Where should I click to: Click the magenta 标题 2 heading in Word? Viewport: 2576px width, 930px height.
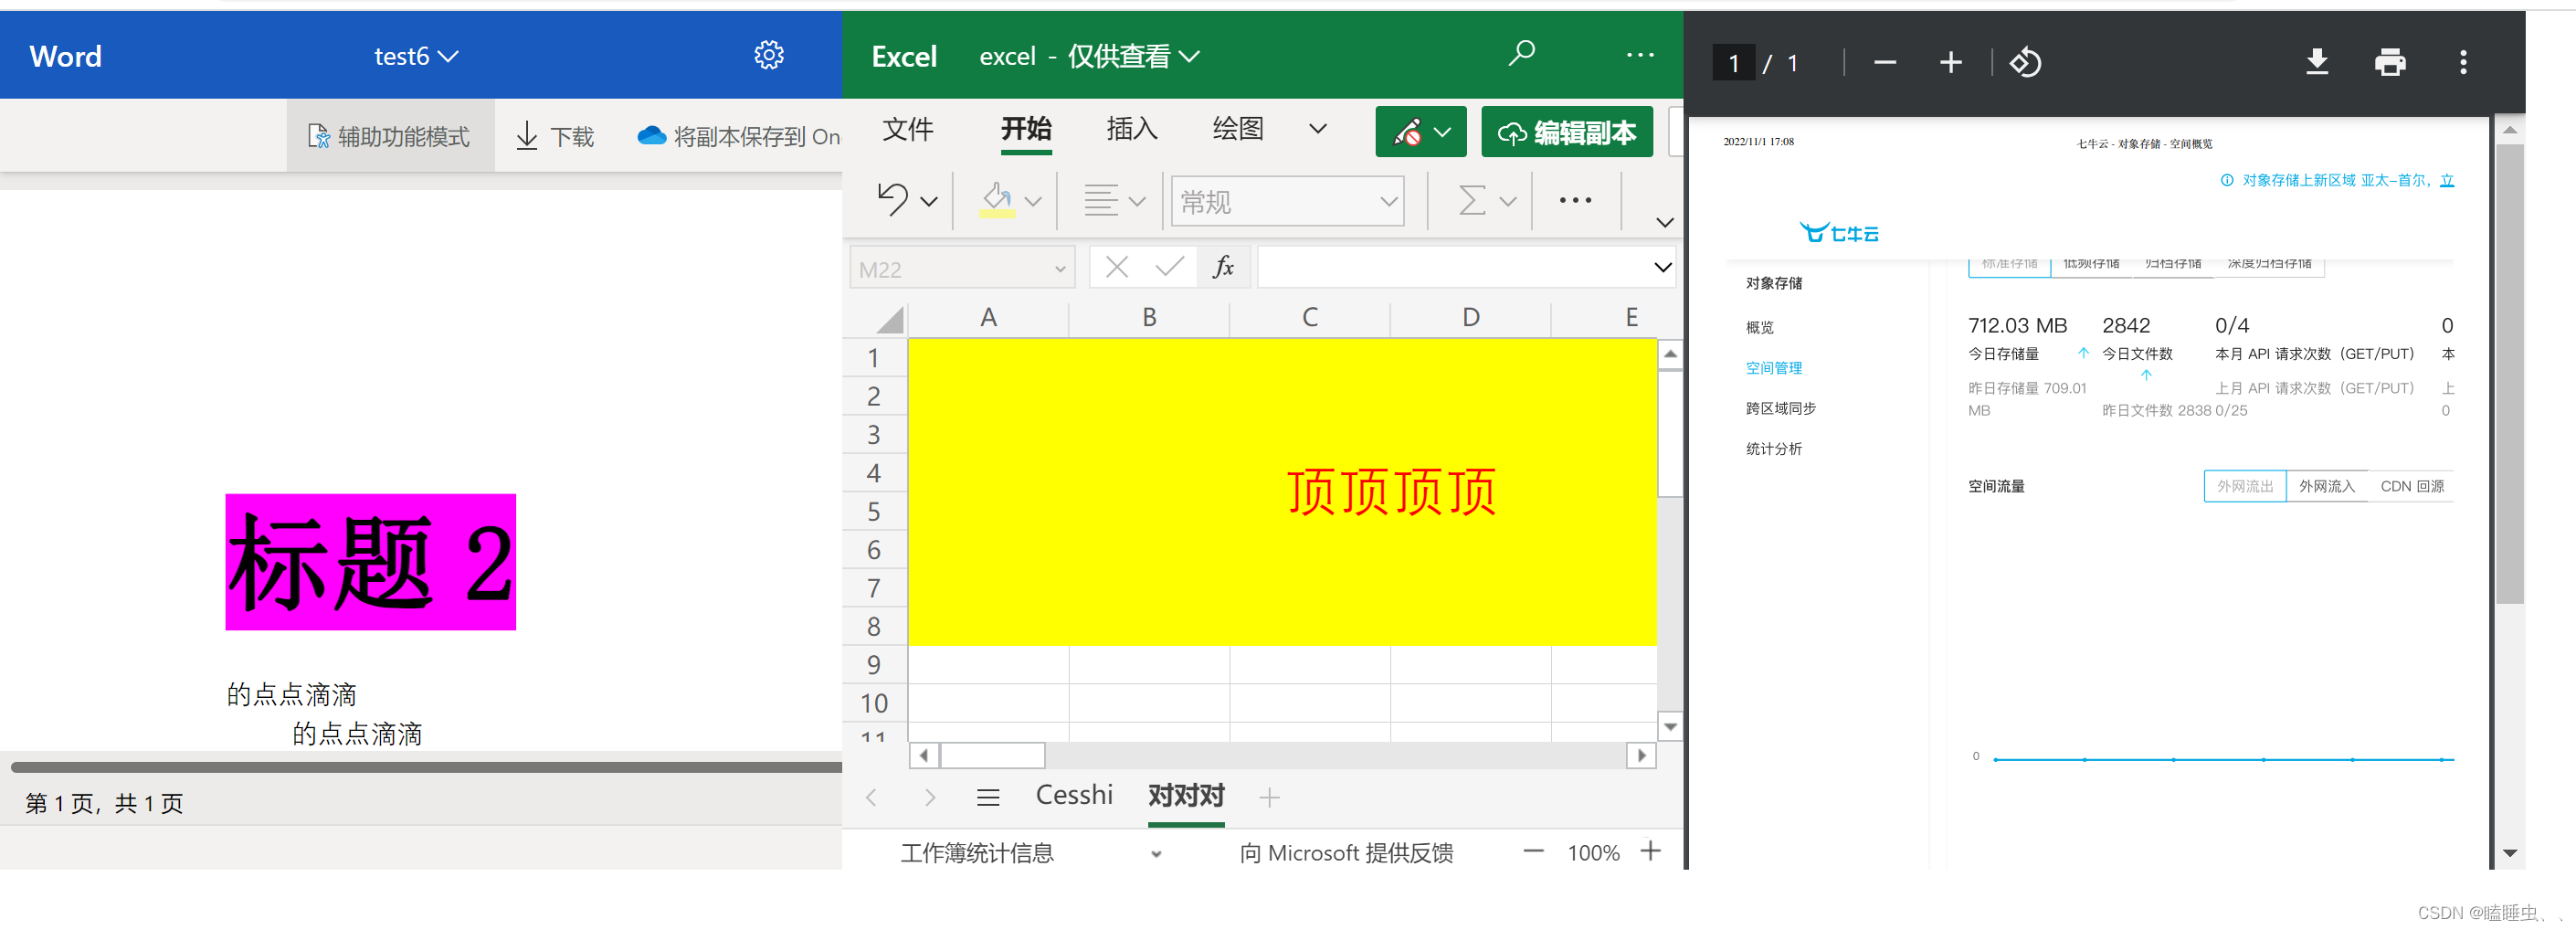[x=370, y=562]
